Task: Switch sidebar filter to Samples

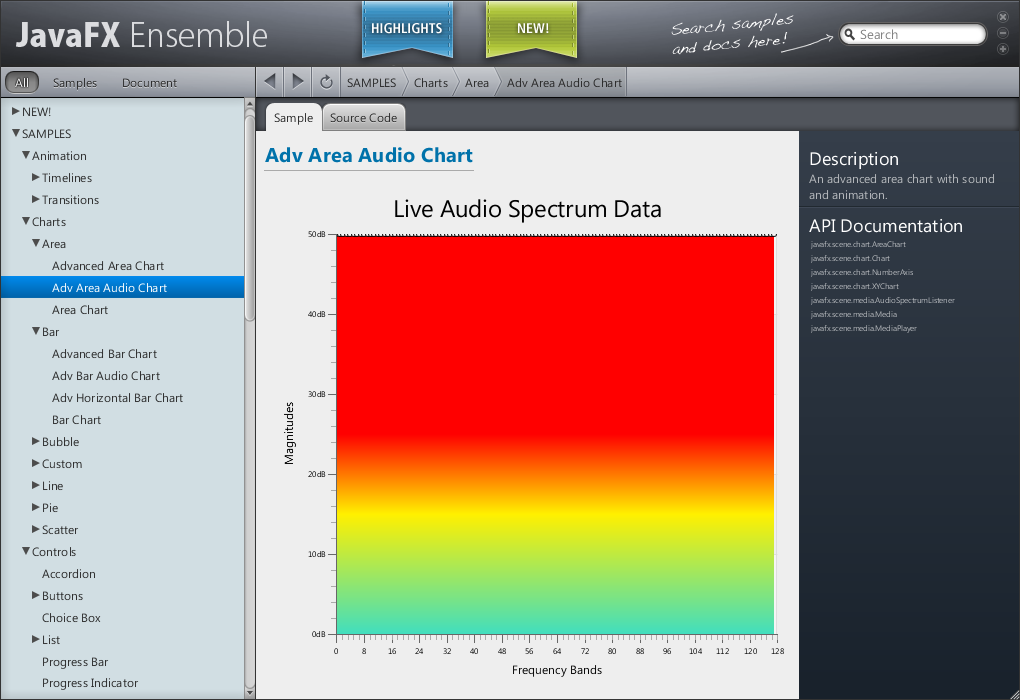Action: point(75,83)
